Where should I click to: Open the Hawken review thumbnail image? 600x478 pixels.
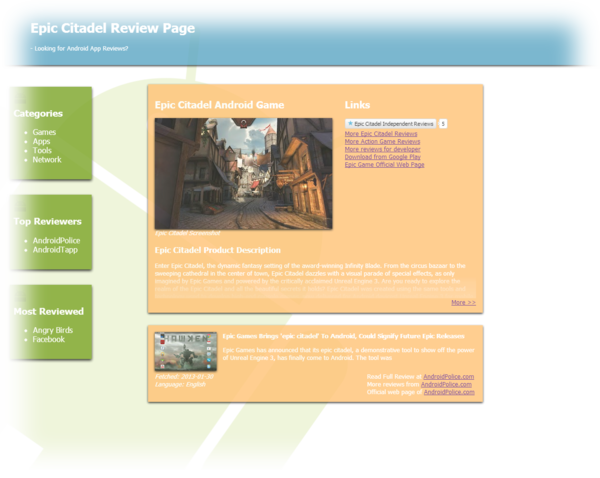coord(186,352)
